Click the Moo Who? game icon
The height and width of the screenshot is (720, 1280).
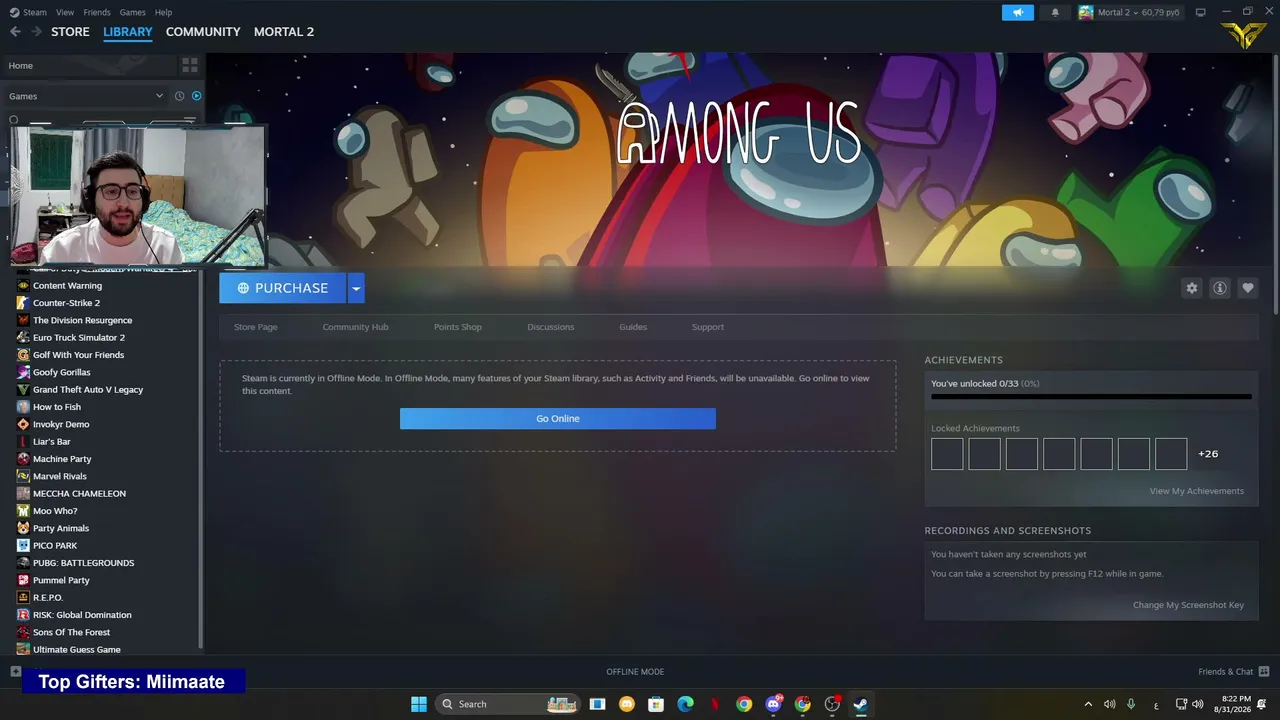(x=23, y=511)
